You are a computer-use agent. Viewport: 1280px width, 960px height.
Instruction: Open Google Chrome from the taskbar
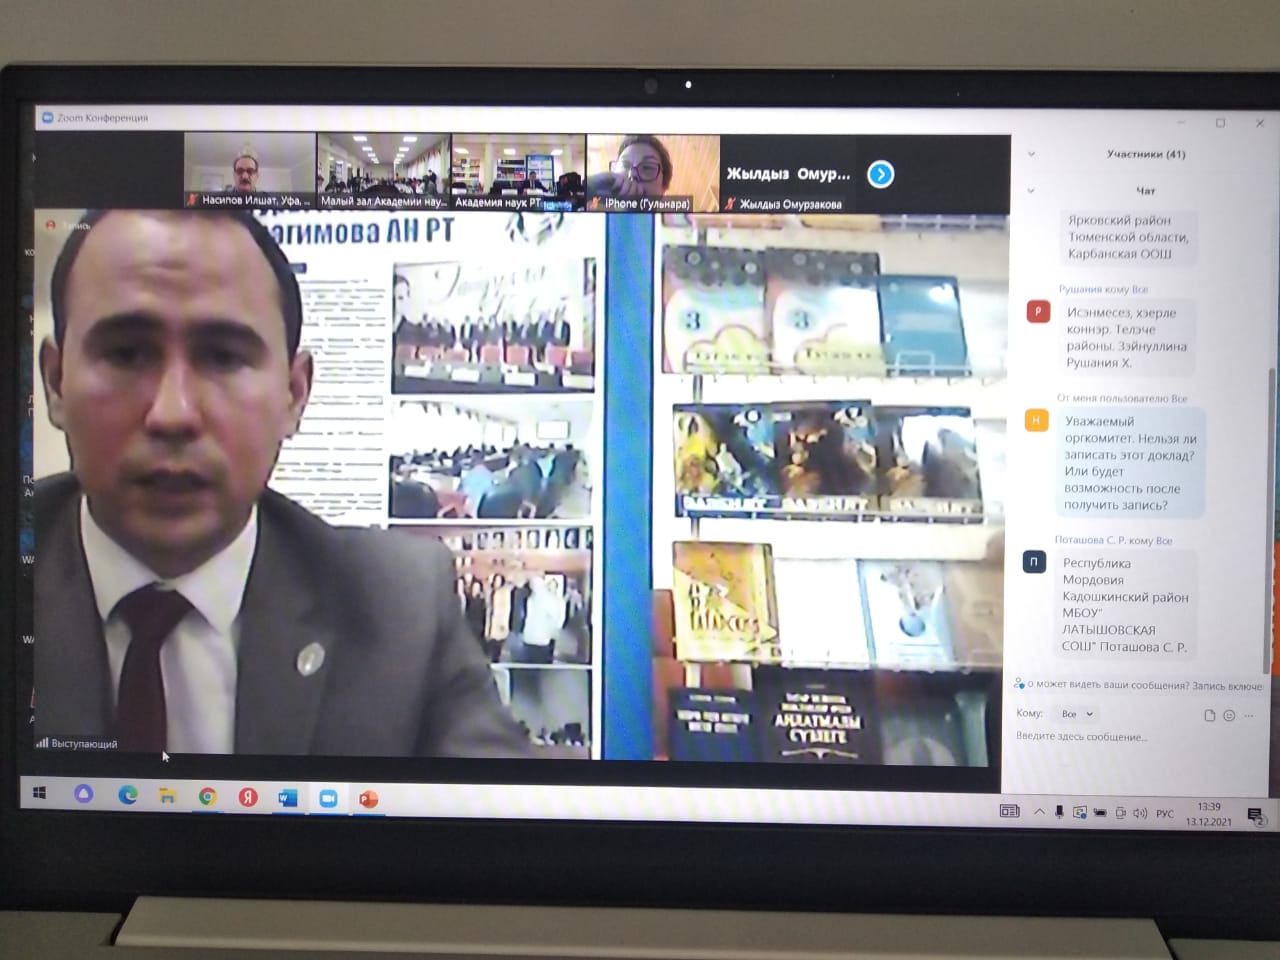click(207, 797)
